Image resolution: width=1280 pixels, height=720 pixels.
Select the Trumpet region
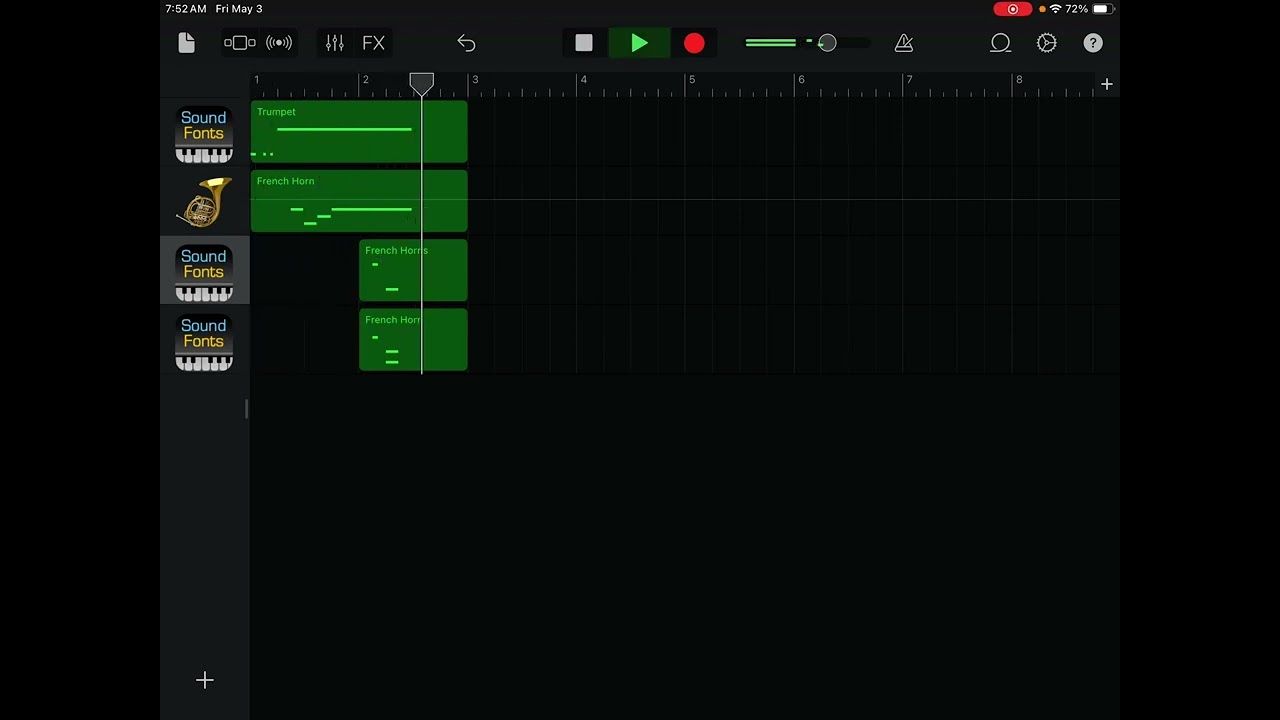359,131
